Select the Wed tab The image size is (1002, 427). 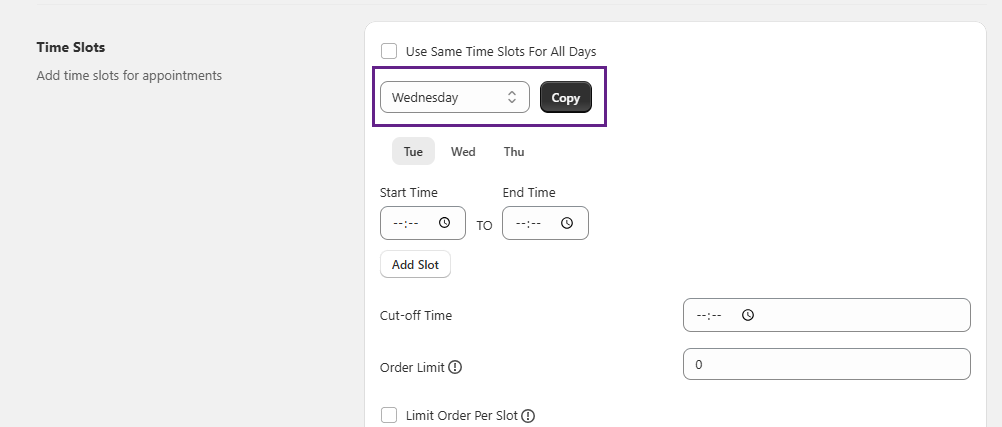click(x=463, y=152)
